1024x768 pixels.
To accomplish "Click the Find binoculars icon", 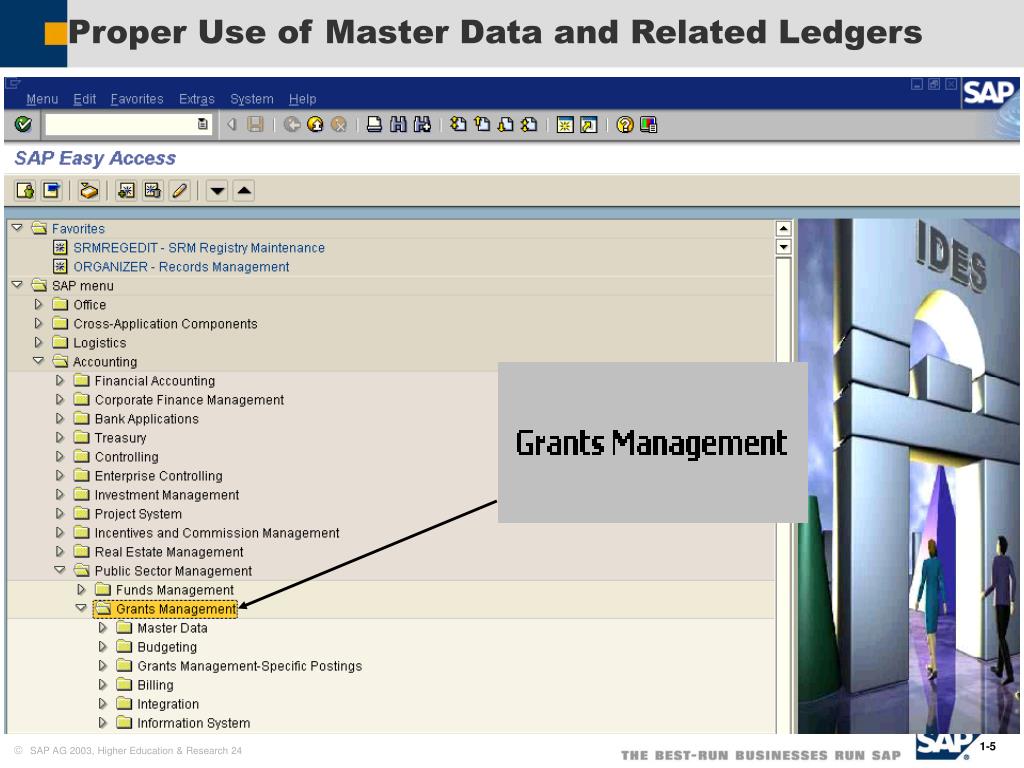I will point(398,124).
